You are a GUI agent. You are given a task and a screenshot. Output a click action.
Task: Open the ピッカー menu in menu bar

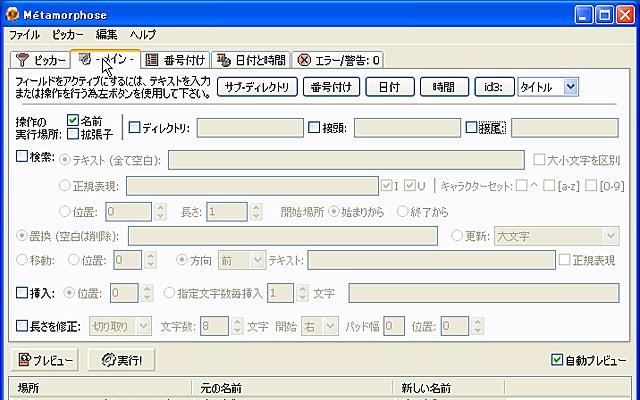[x=68, y=35]
